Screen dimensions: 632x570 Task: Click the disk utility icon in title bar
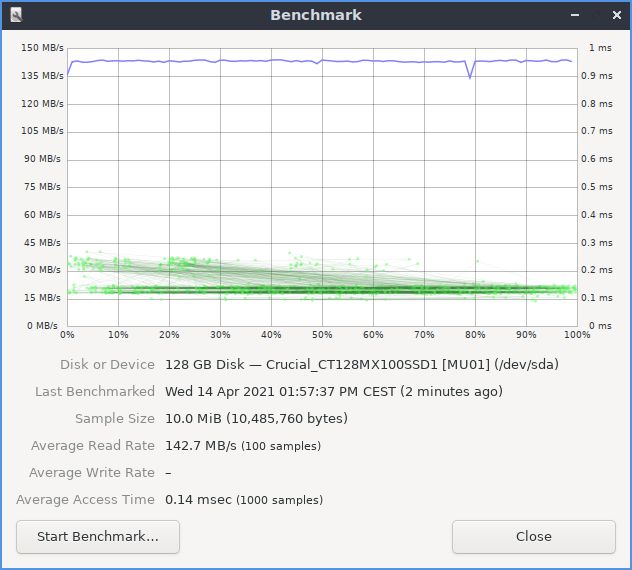coord(16,15)
